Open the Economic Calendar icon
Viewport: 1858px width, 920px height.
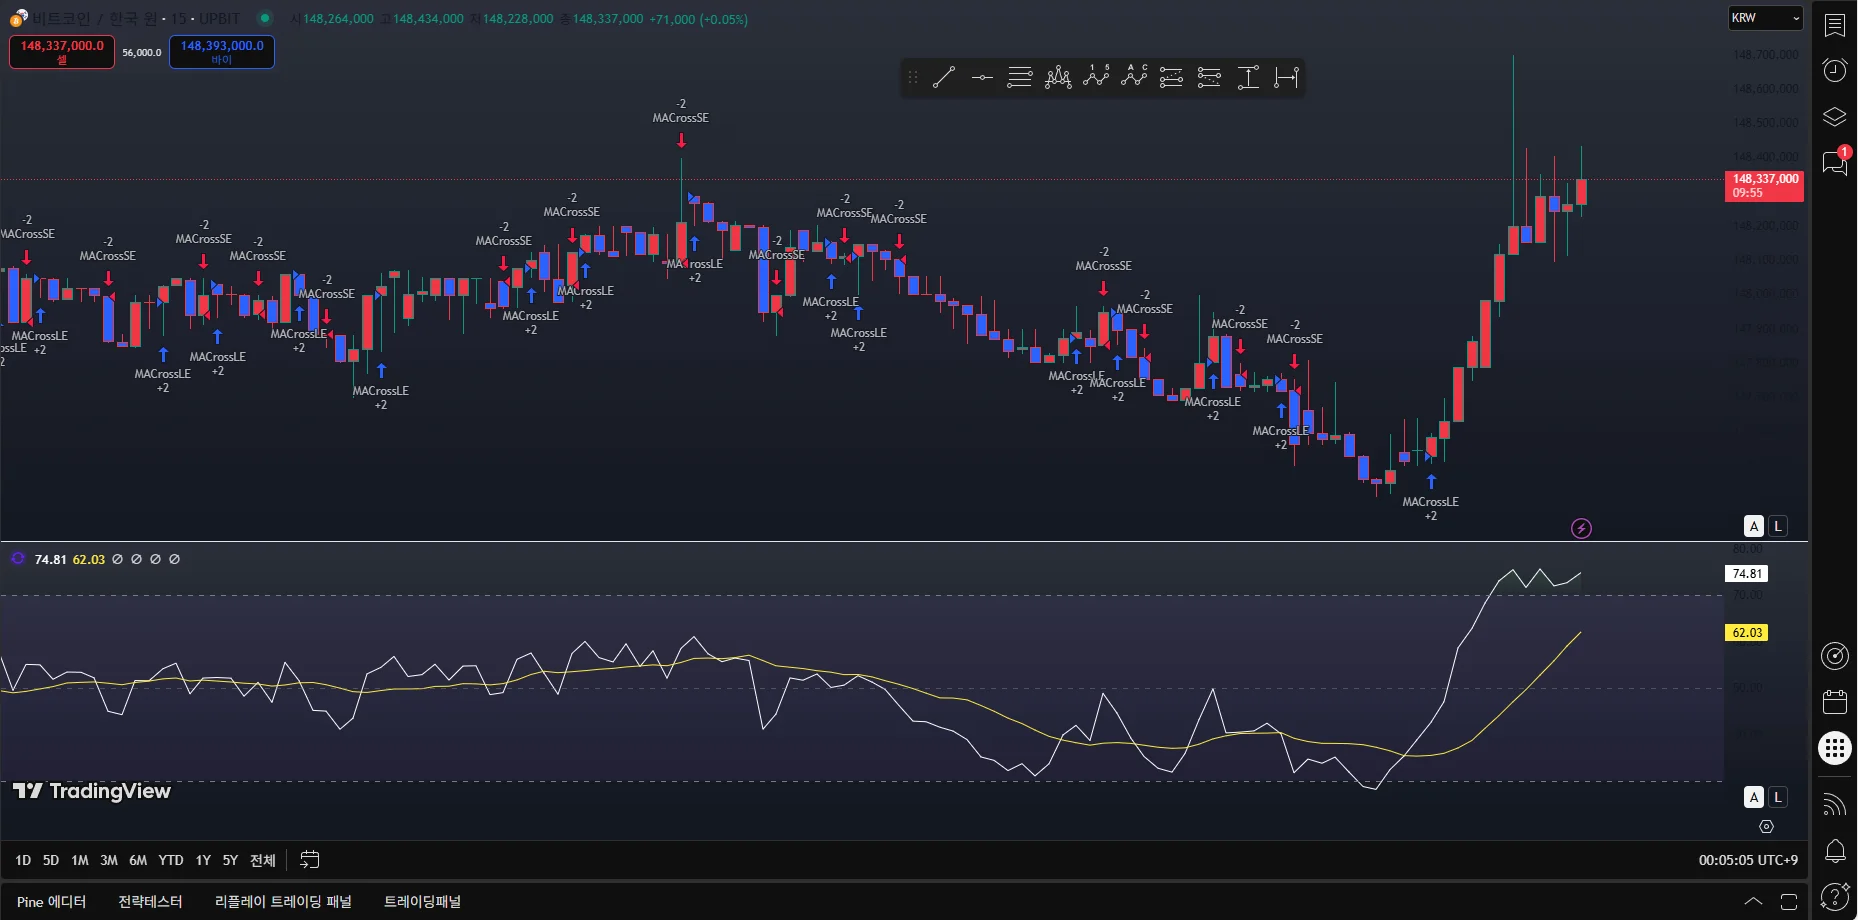tap(1835, 701)
